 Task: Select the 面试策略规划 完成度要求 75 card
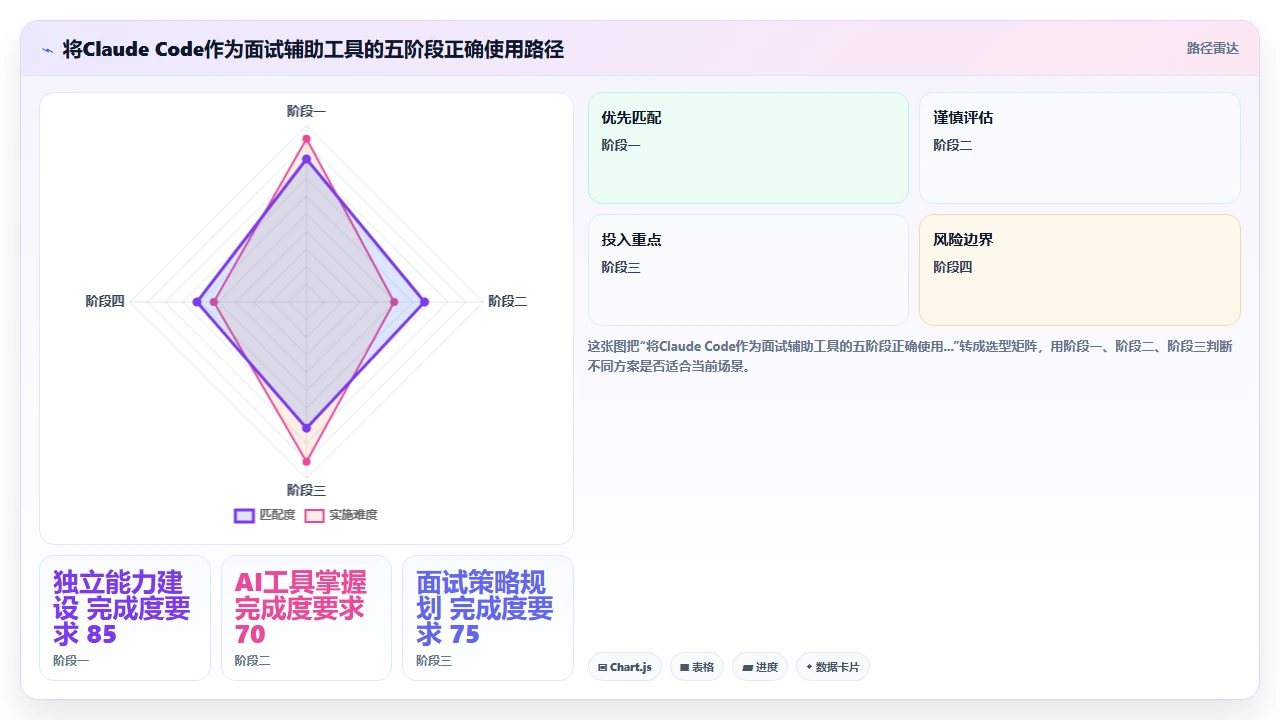pyautogui.click(x=488, y=618)
